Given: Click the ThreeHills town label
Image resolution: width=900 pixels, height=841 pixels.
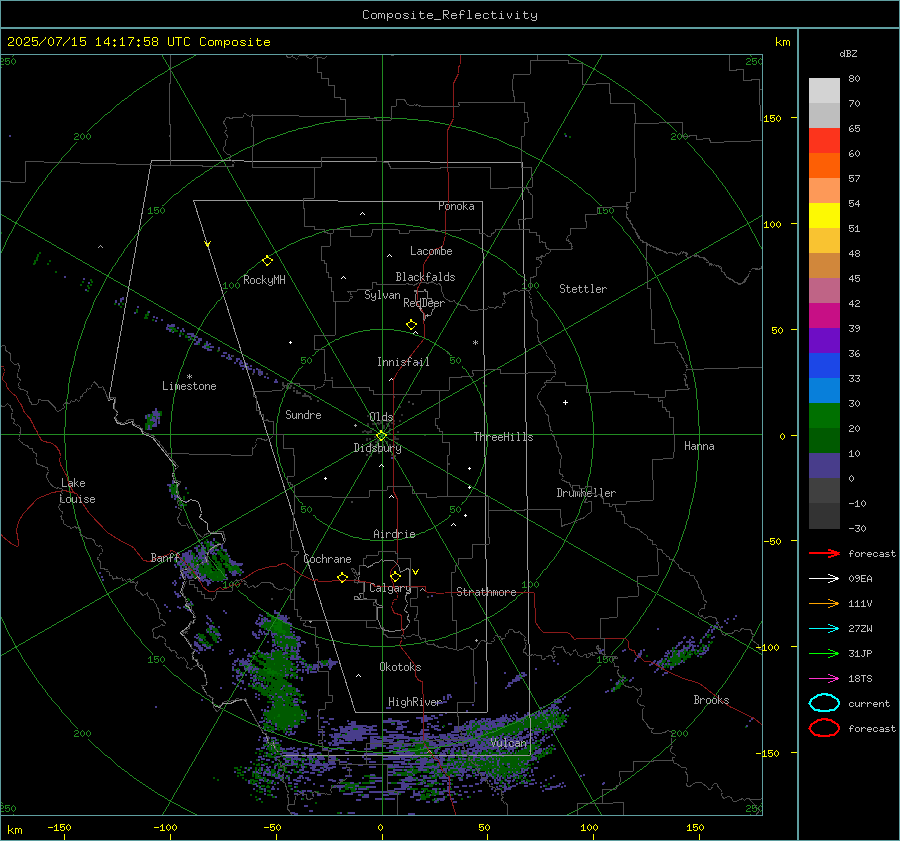Looking at the screenshot, I should [x=503, y=437].
